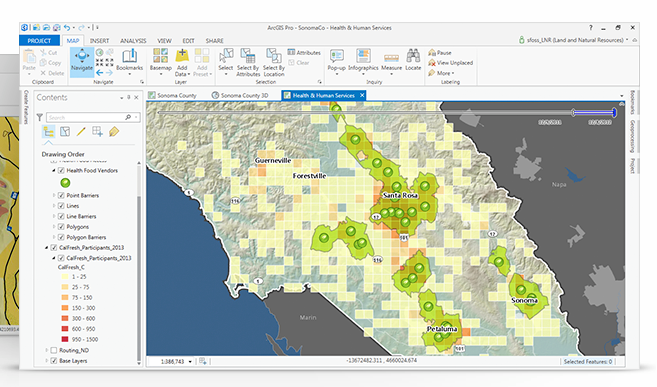Switch to the ANALYSIS ribbon tab
The image size is (657, 387).
coord(133,41)
